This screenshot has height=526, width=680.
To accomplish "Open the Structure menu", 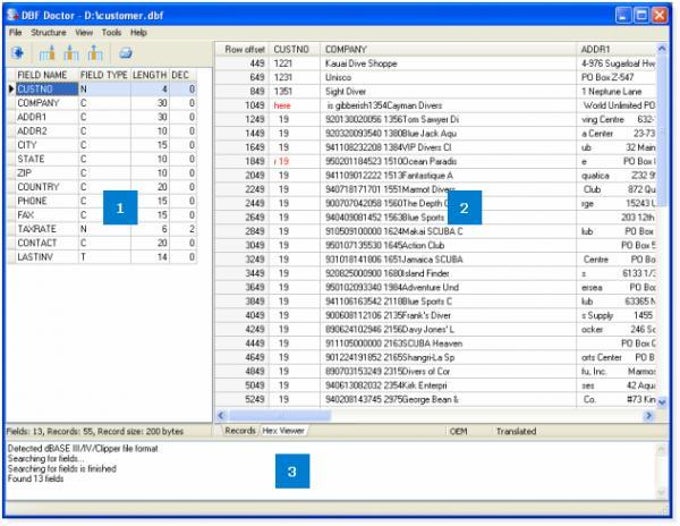I will tap(48, 33).
